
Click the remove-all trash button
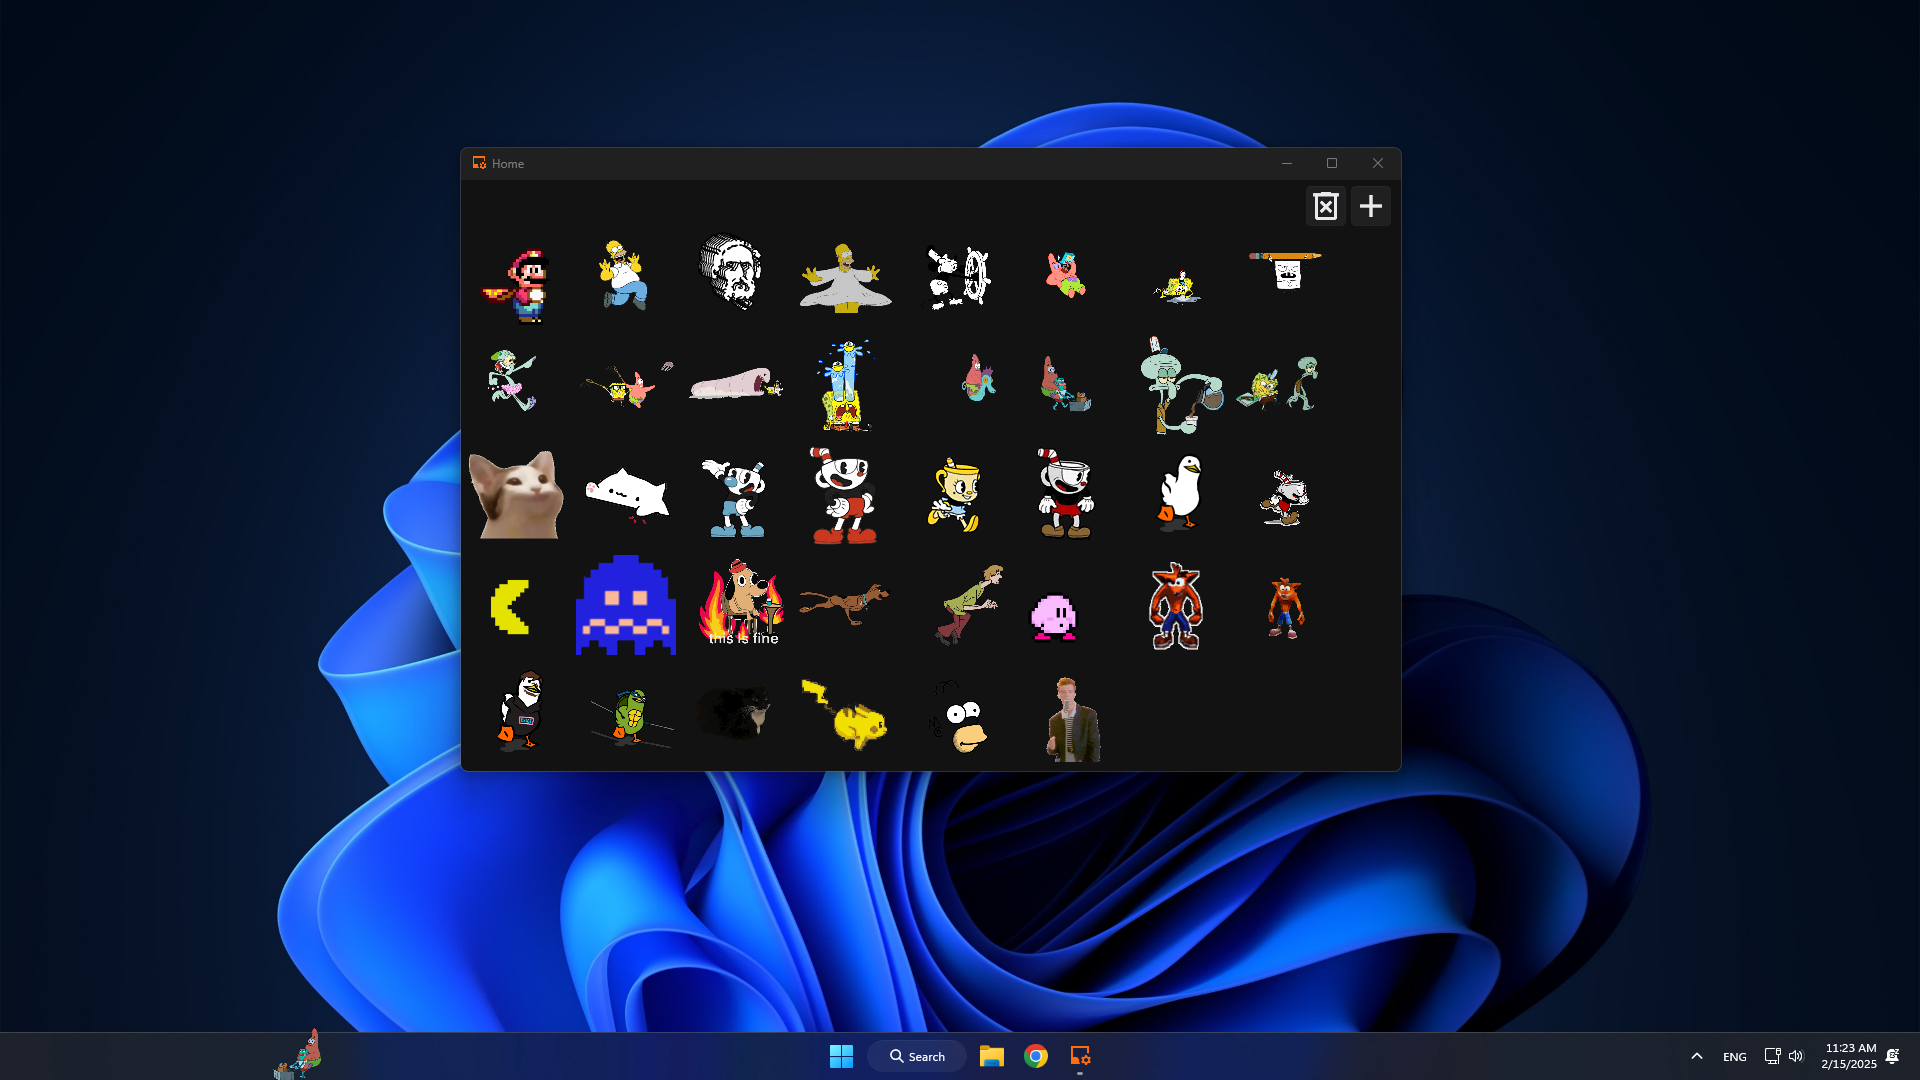tap(1325, 206)
